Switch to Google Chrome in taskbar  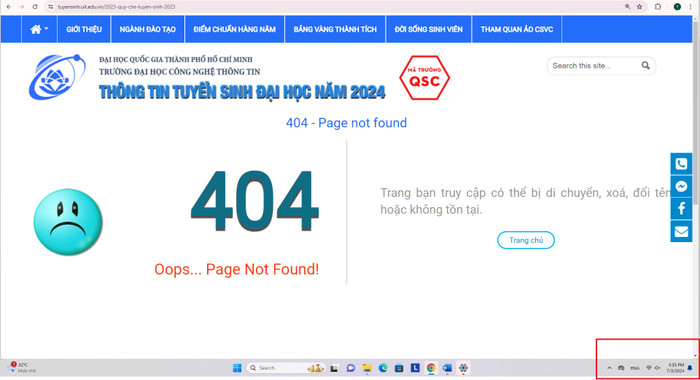click(431, 368)
